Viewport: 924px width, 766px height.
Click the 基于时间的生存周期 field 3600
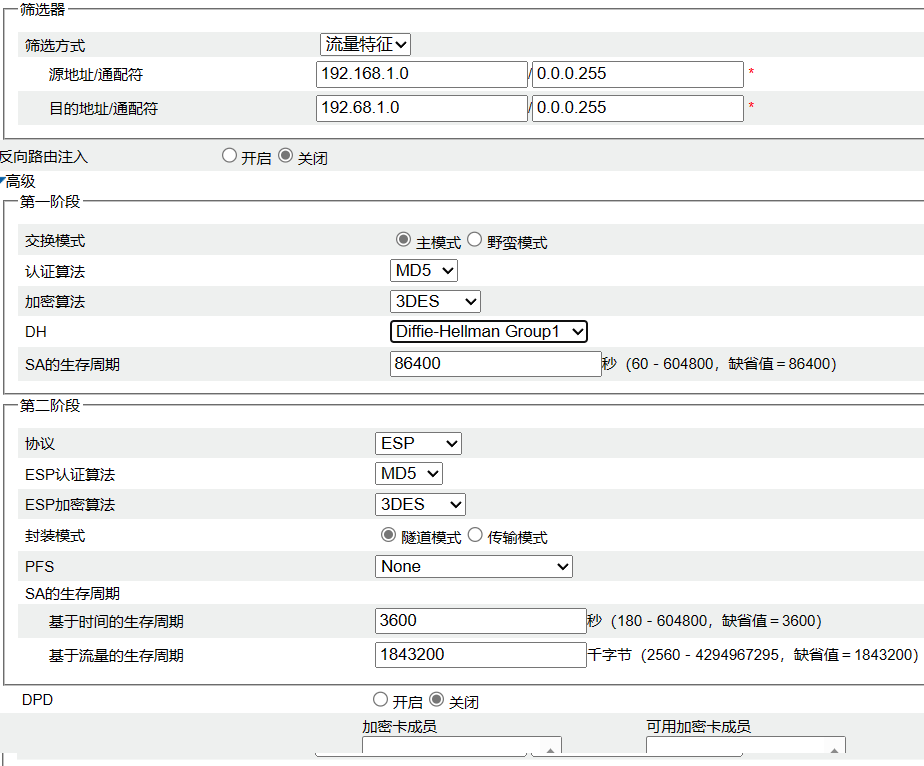(x=481, y=620)
